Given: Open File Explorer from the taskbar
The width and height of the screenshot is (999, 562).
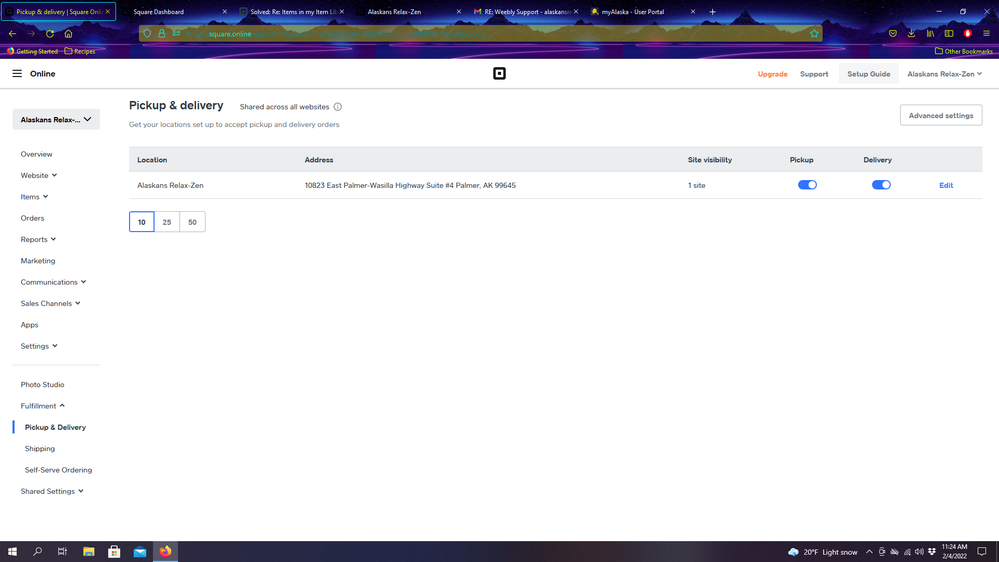Looking at the screenshot, I should [89, 551].
